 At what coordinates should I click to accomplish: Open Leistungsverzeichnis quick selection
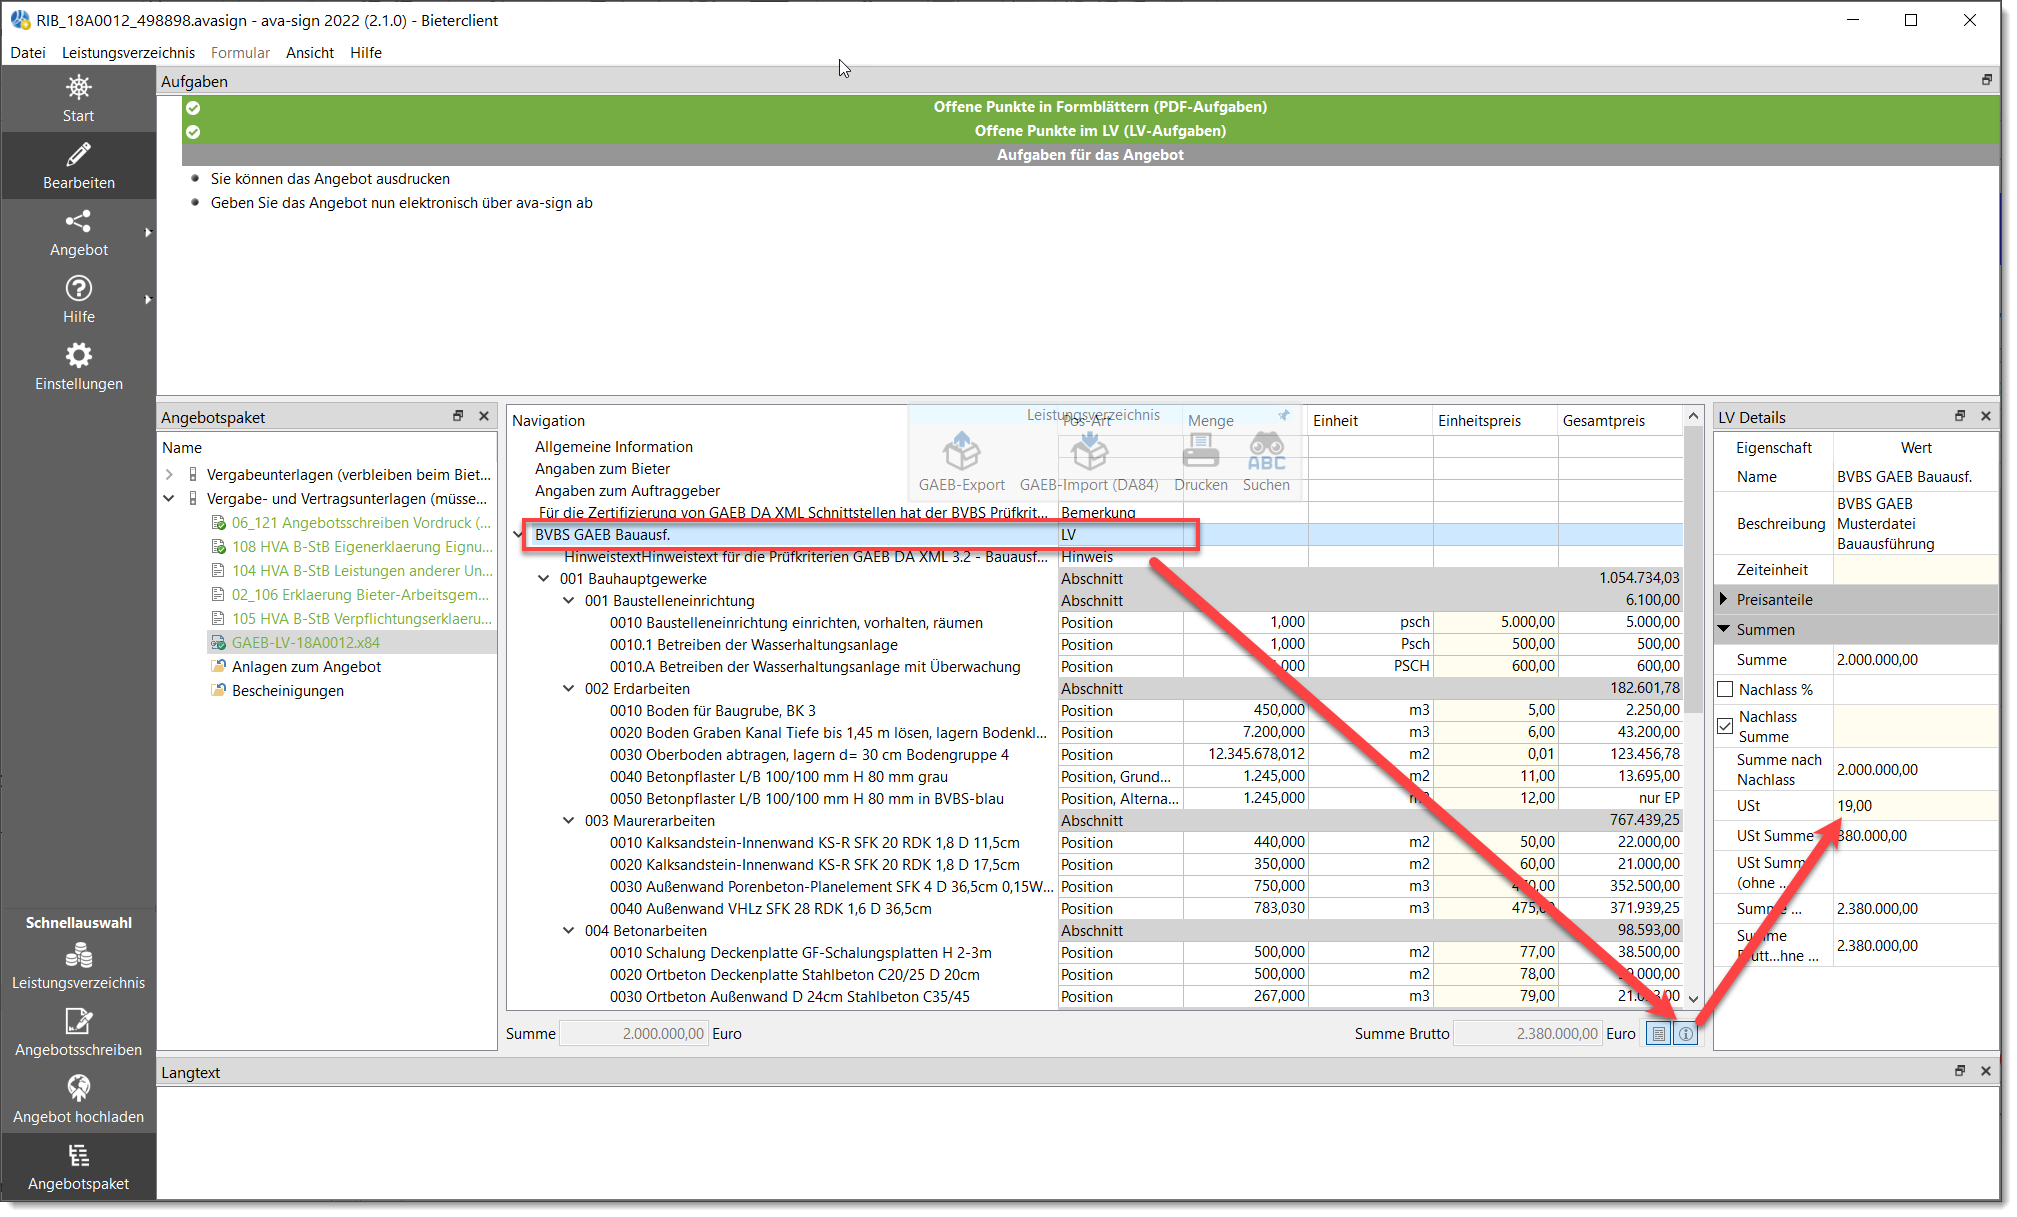(x=78, y=967)
